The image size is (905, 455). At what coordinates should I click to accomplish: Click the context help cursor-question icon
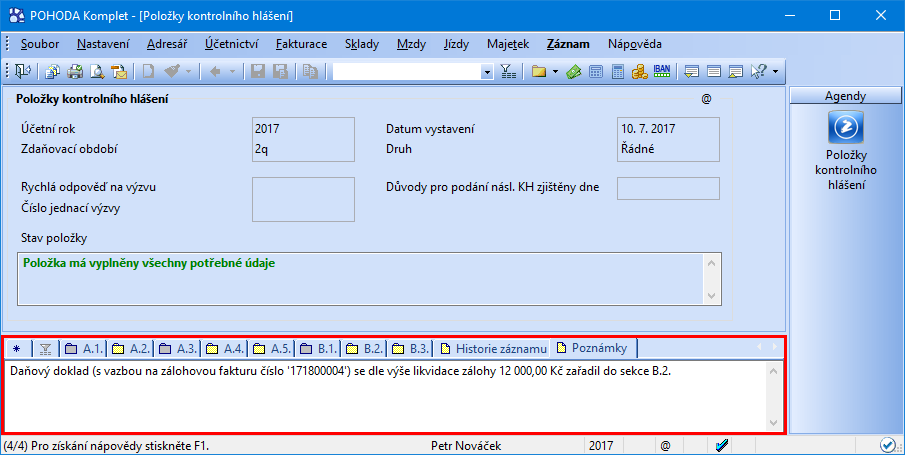coord(758,72)
